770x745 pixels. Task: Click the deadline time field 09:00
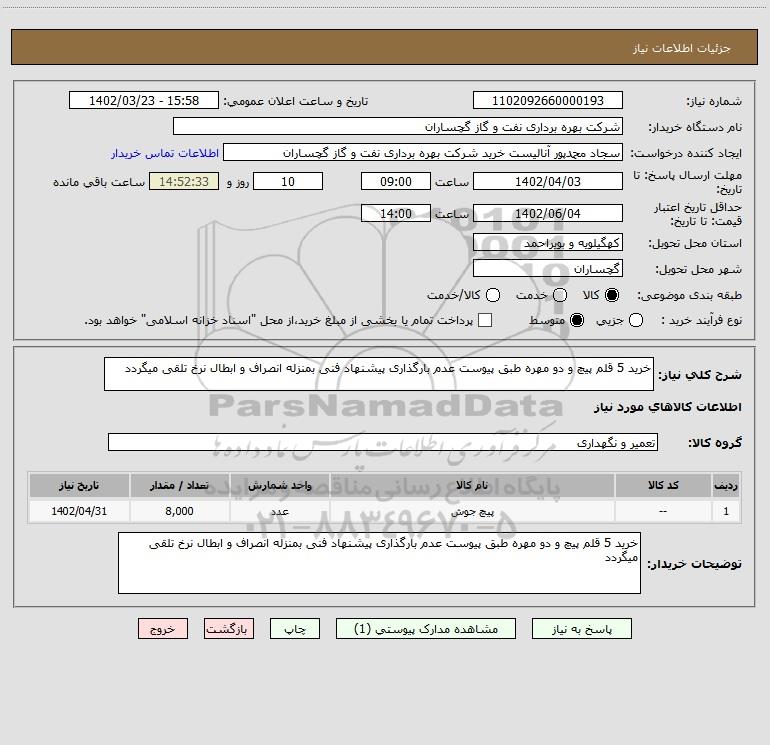point(396,181)
